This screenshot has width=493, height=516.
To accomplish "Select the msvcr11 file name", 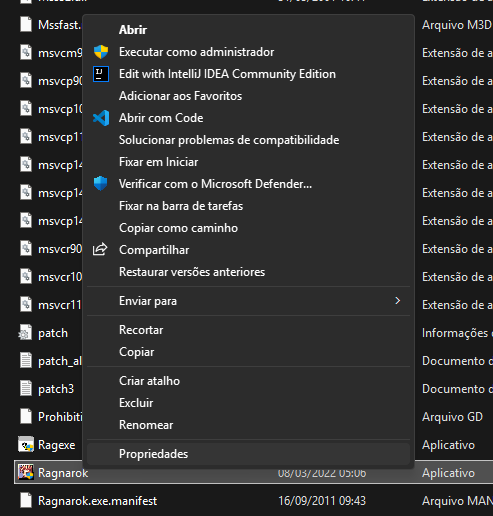I will click(x=60, y=305).
